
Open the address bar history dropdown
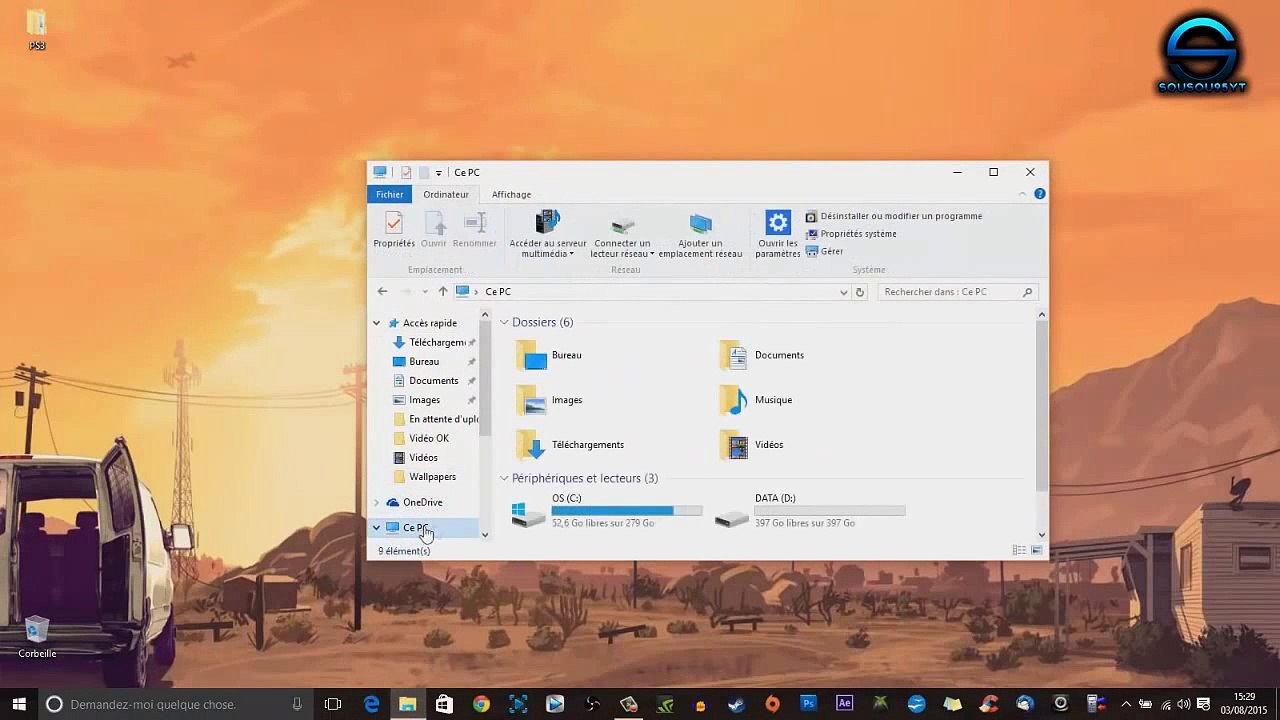pos(844,292)
